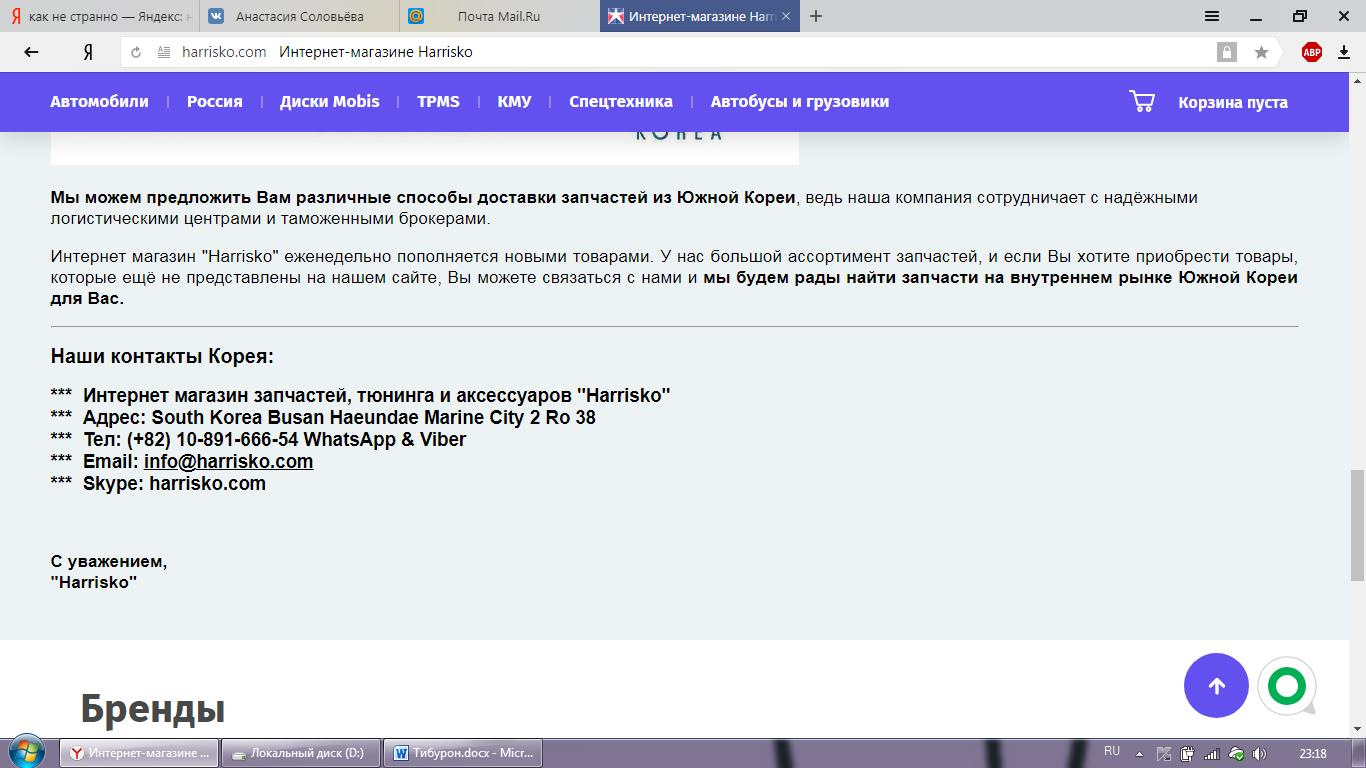Open the Автобусы и грузовики menu item

pos(799,101)
